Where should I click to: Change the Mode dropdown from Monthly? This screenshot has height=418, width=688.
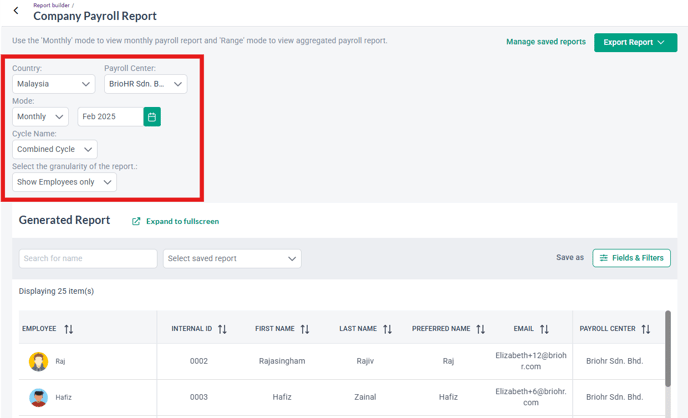pos(40,117)
